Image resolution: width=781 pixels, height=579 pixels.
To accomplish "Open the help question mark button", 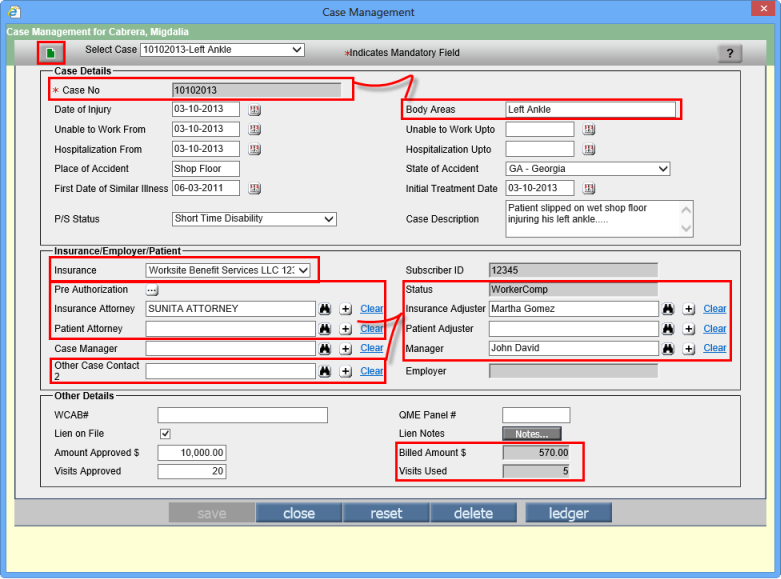I will (x=730, y=53).
